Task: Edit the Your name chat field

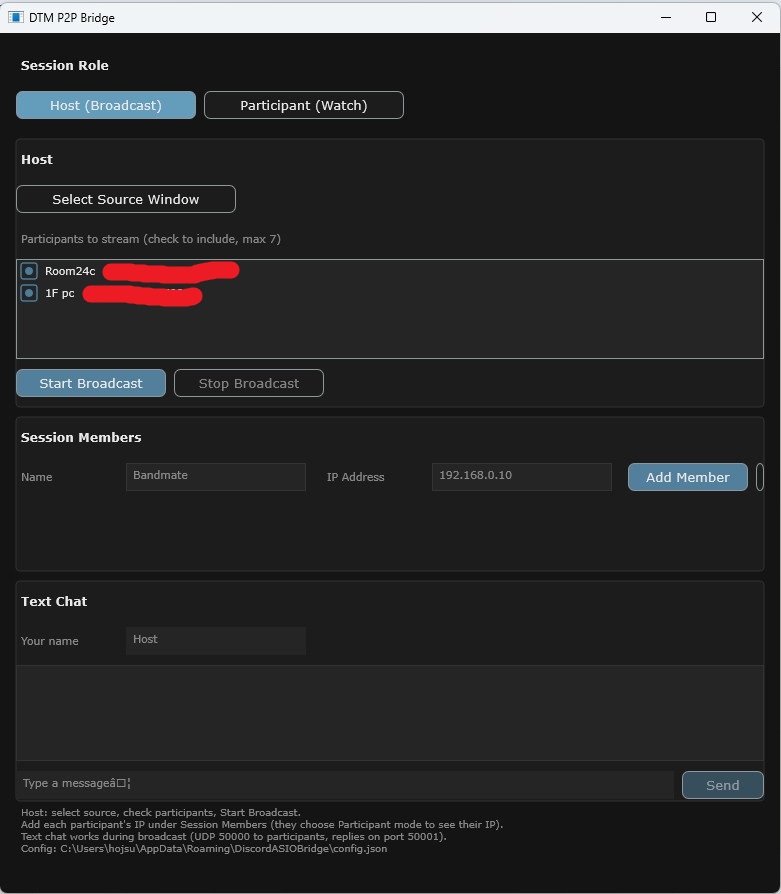Action: coord(215,640)
